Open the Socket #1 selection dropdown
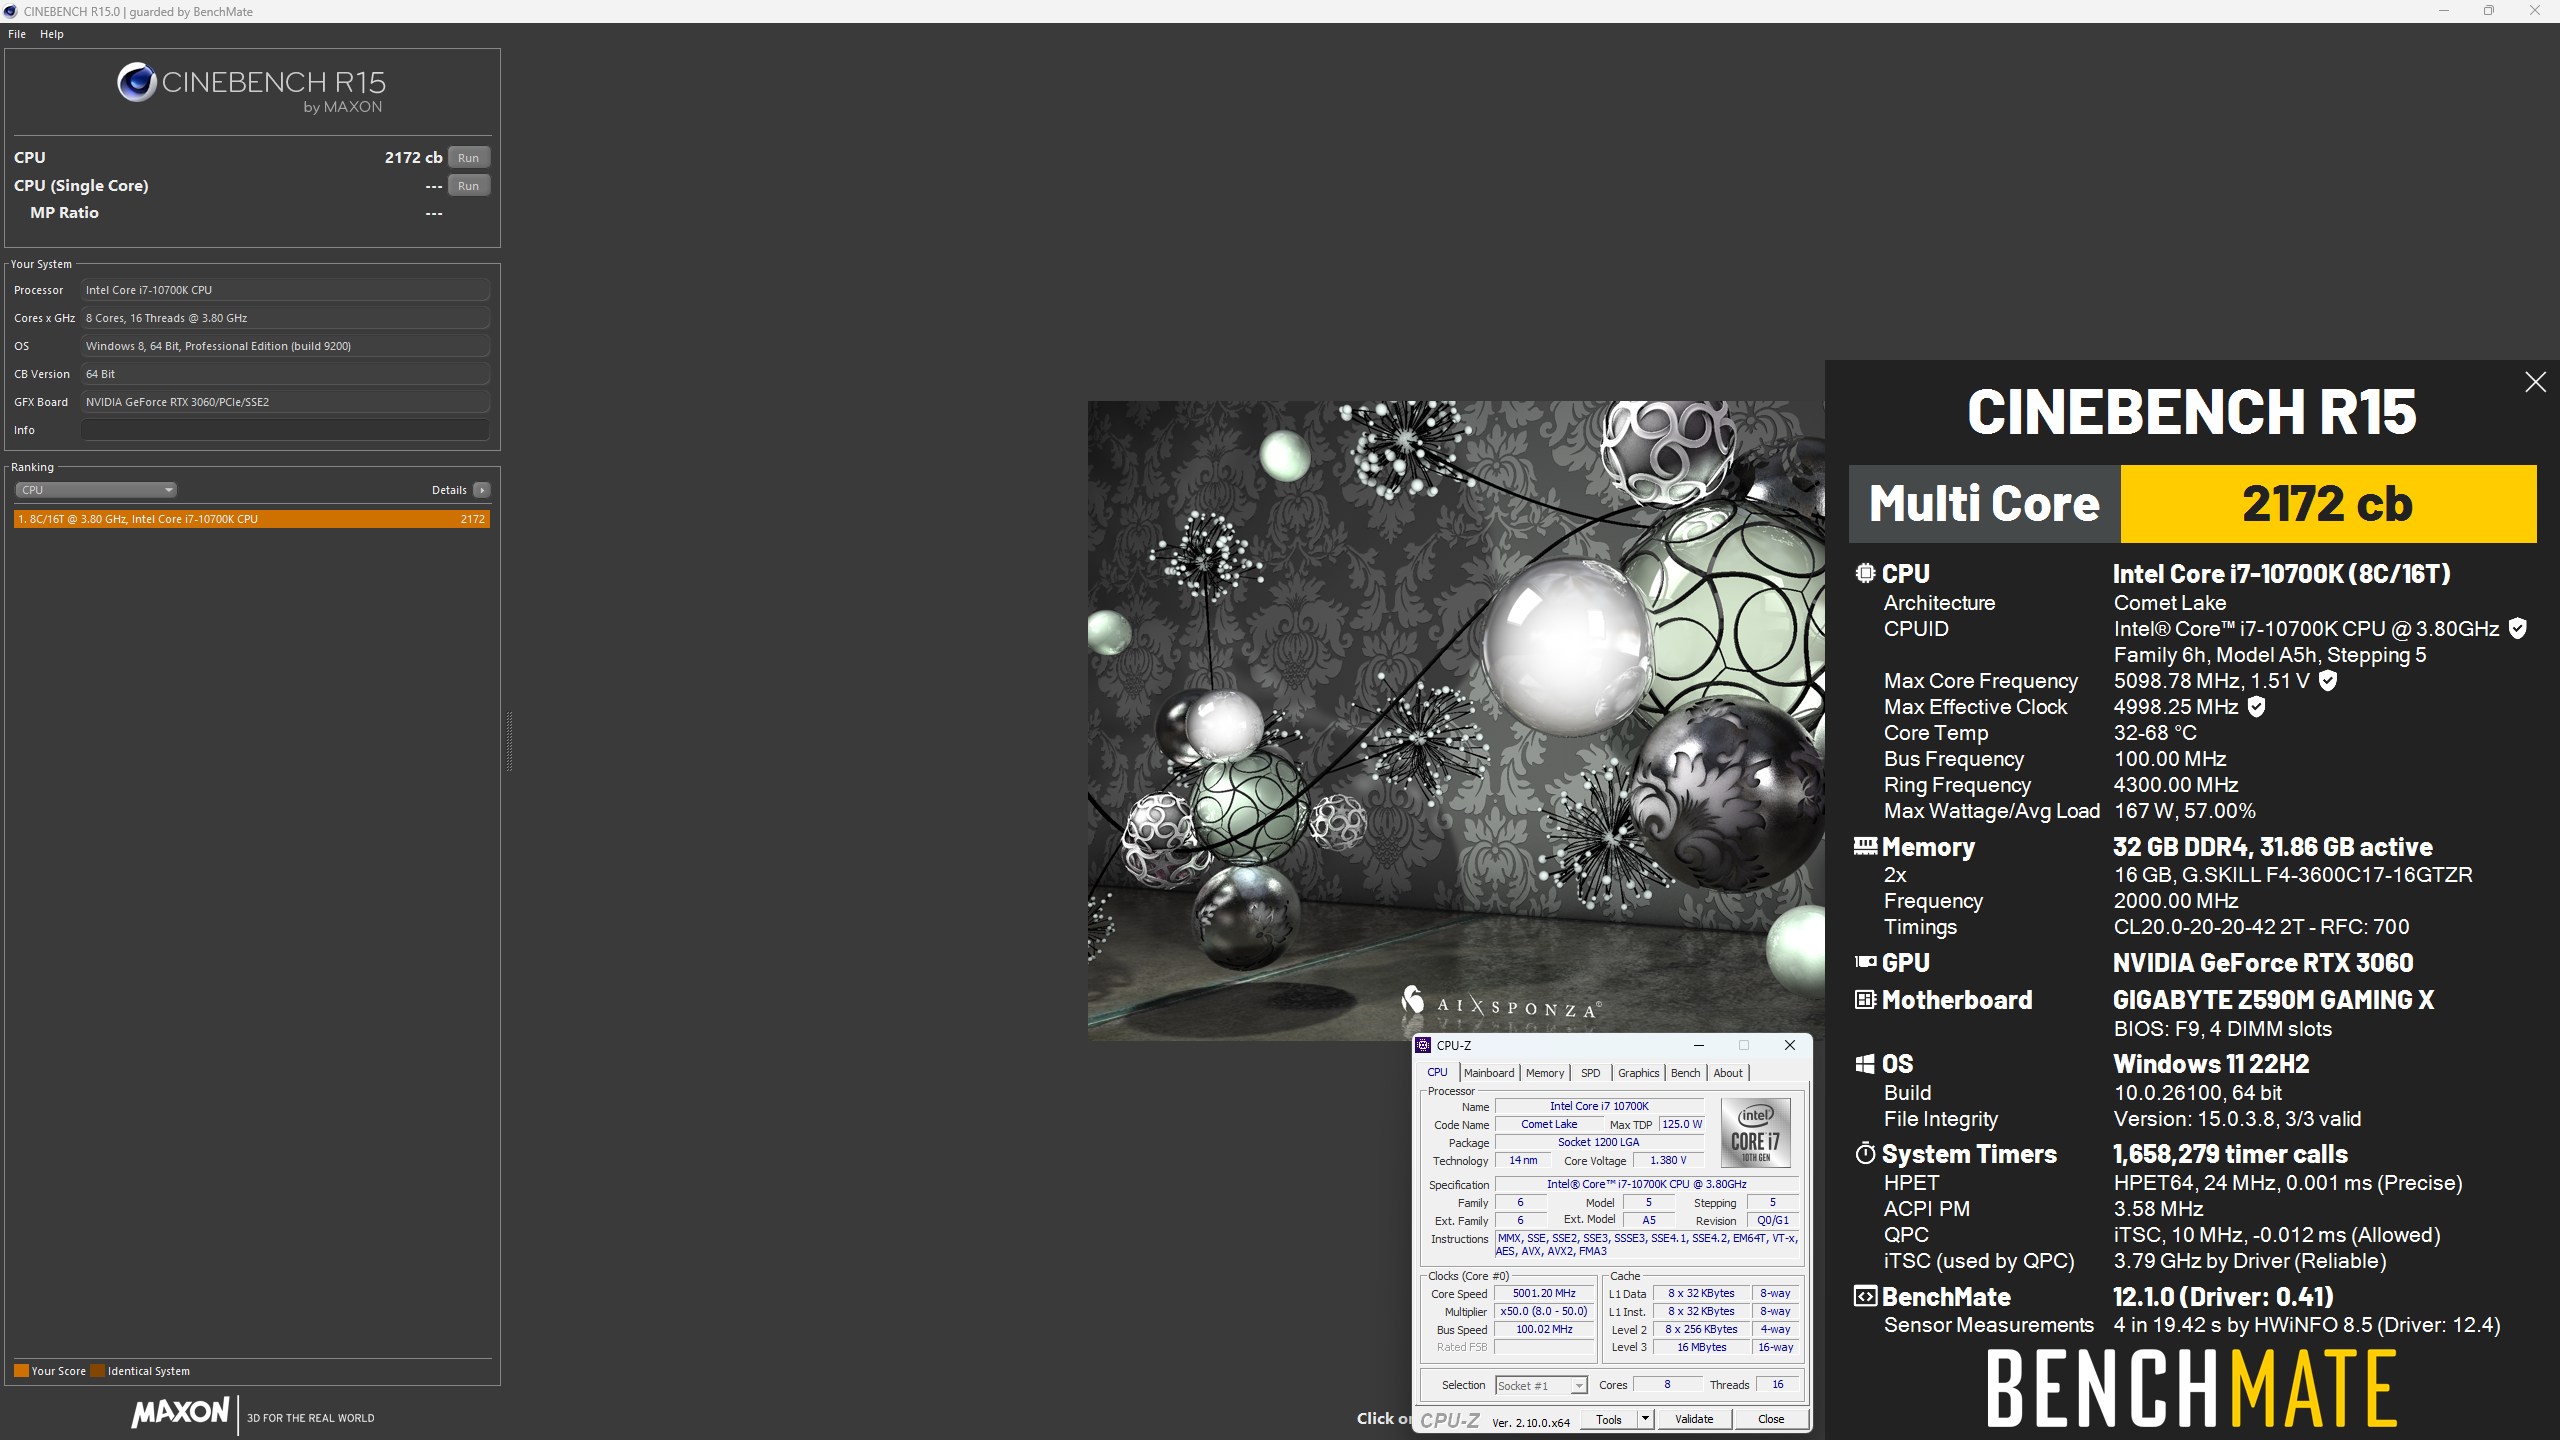 tap(1541, 1385)
